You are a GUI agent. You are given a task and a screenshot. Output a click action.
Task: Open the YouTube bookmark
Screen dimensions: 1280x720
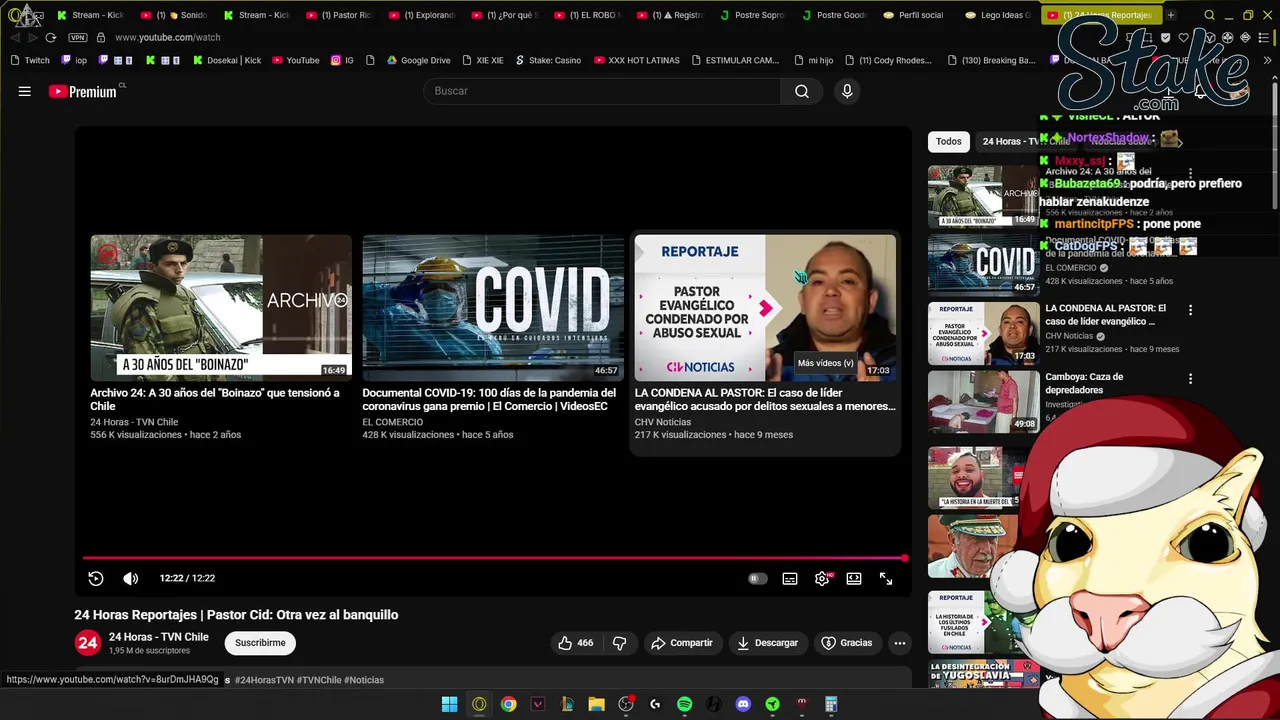point(296,60)
